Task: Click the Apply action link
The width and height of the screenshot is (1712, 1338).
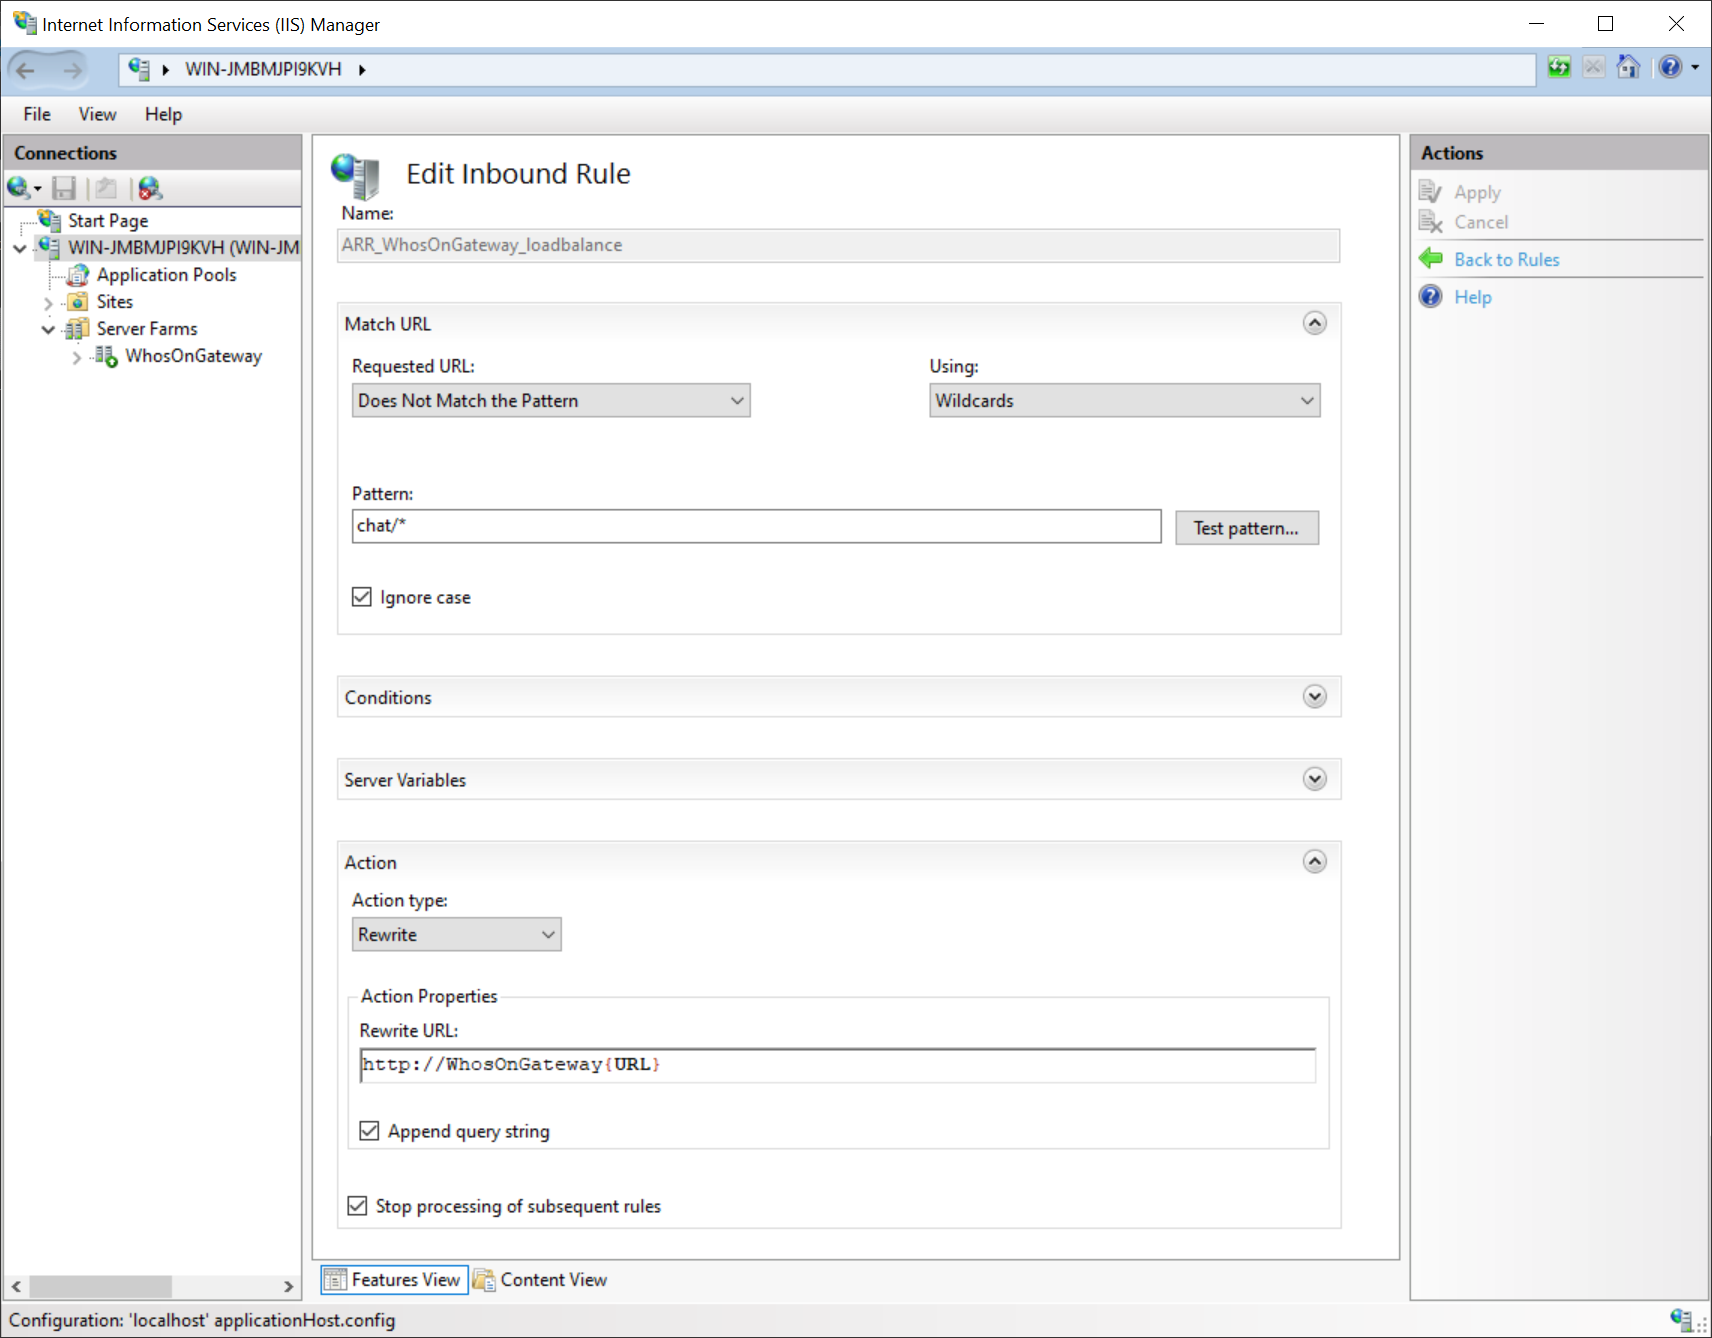Action: click(x=1477, y=192)
